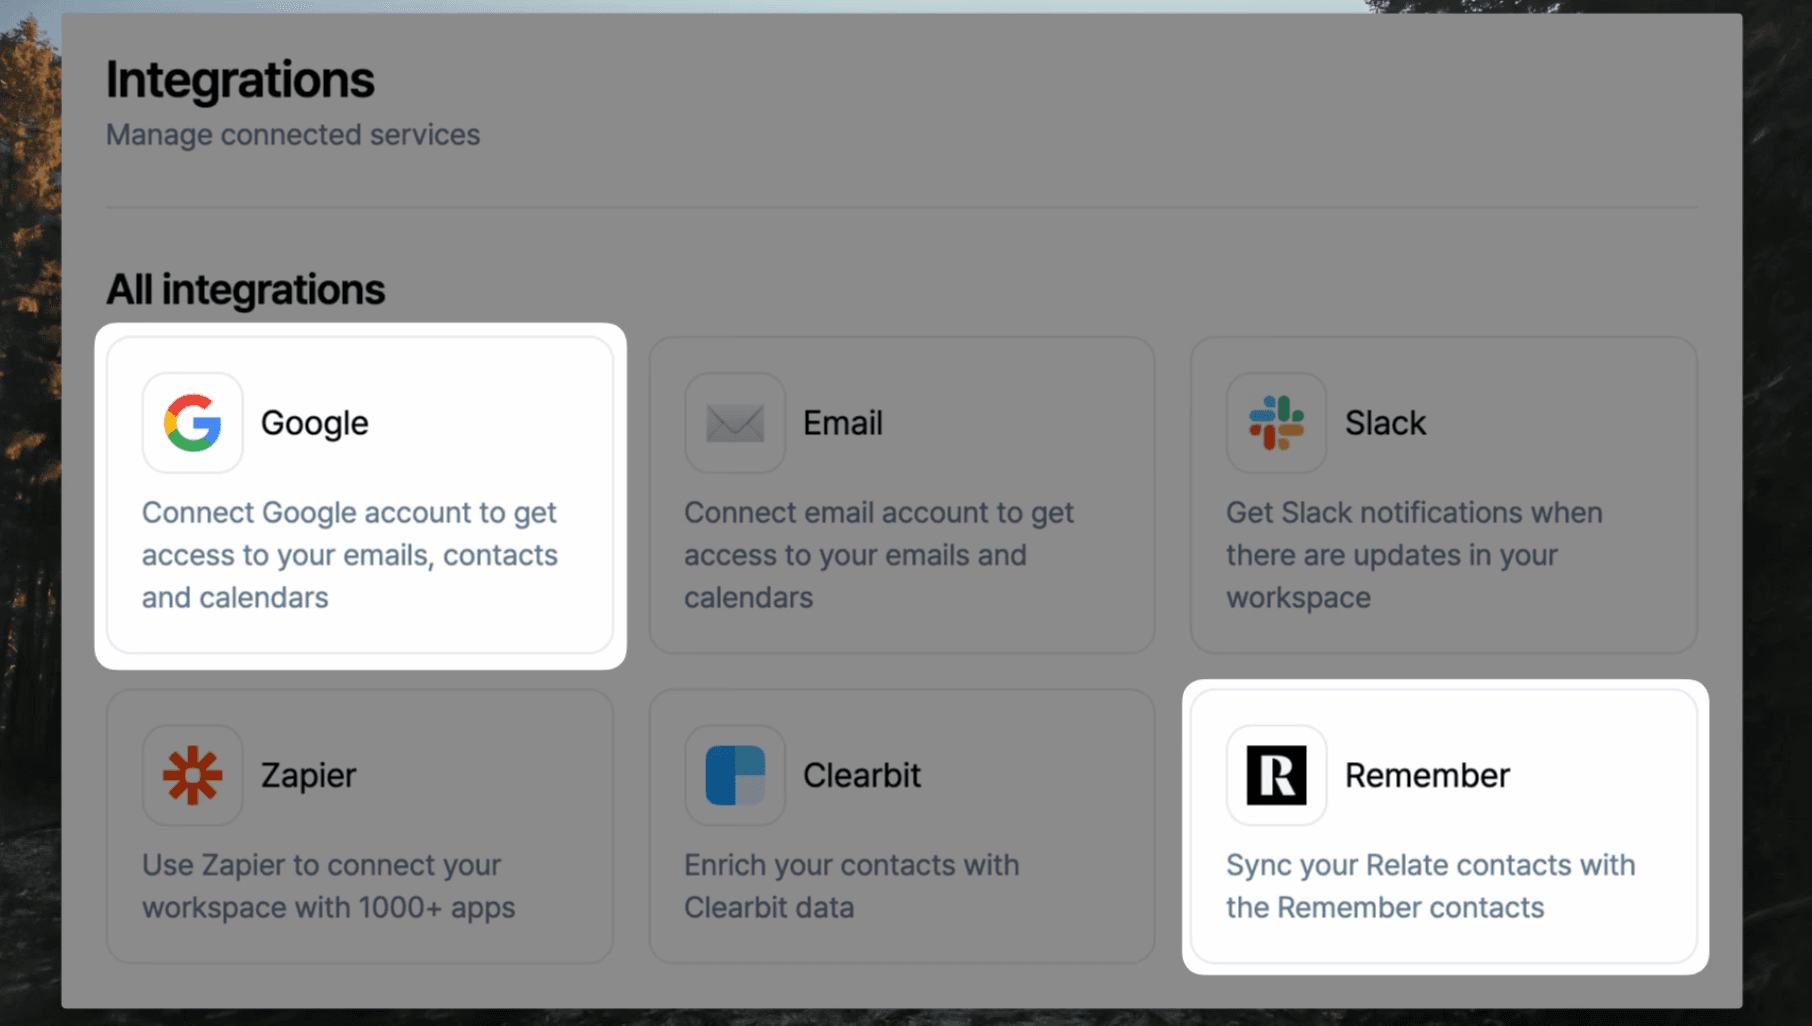Select the Slack integration title
This screenshot has width=1812, height=1026.
(x=1385, y=423)
